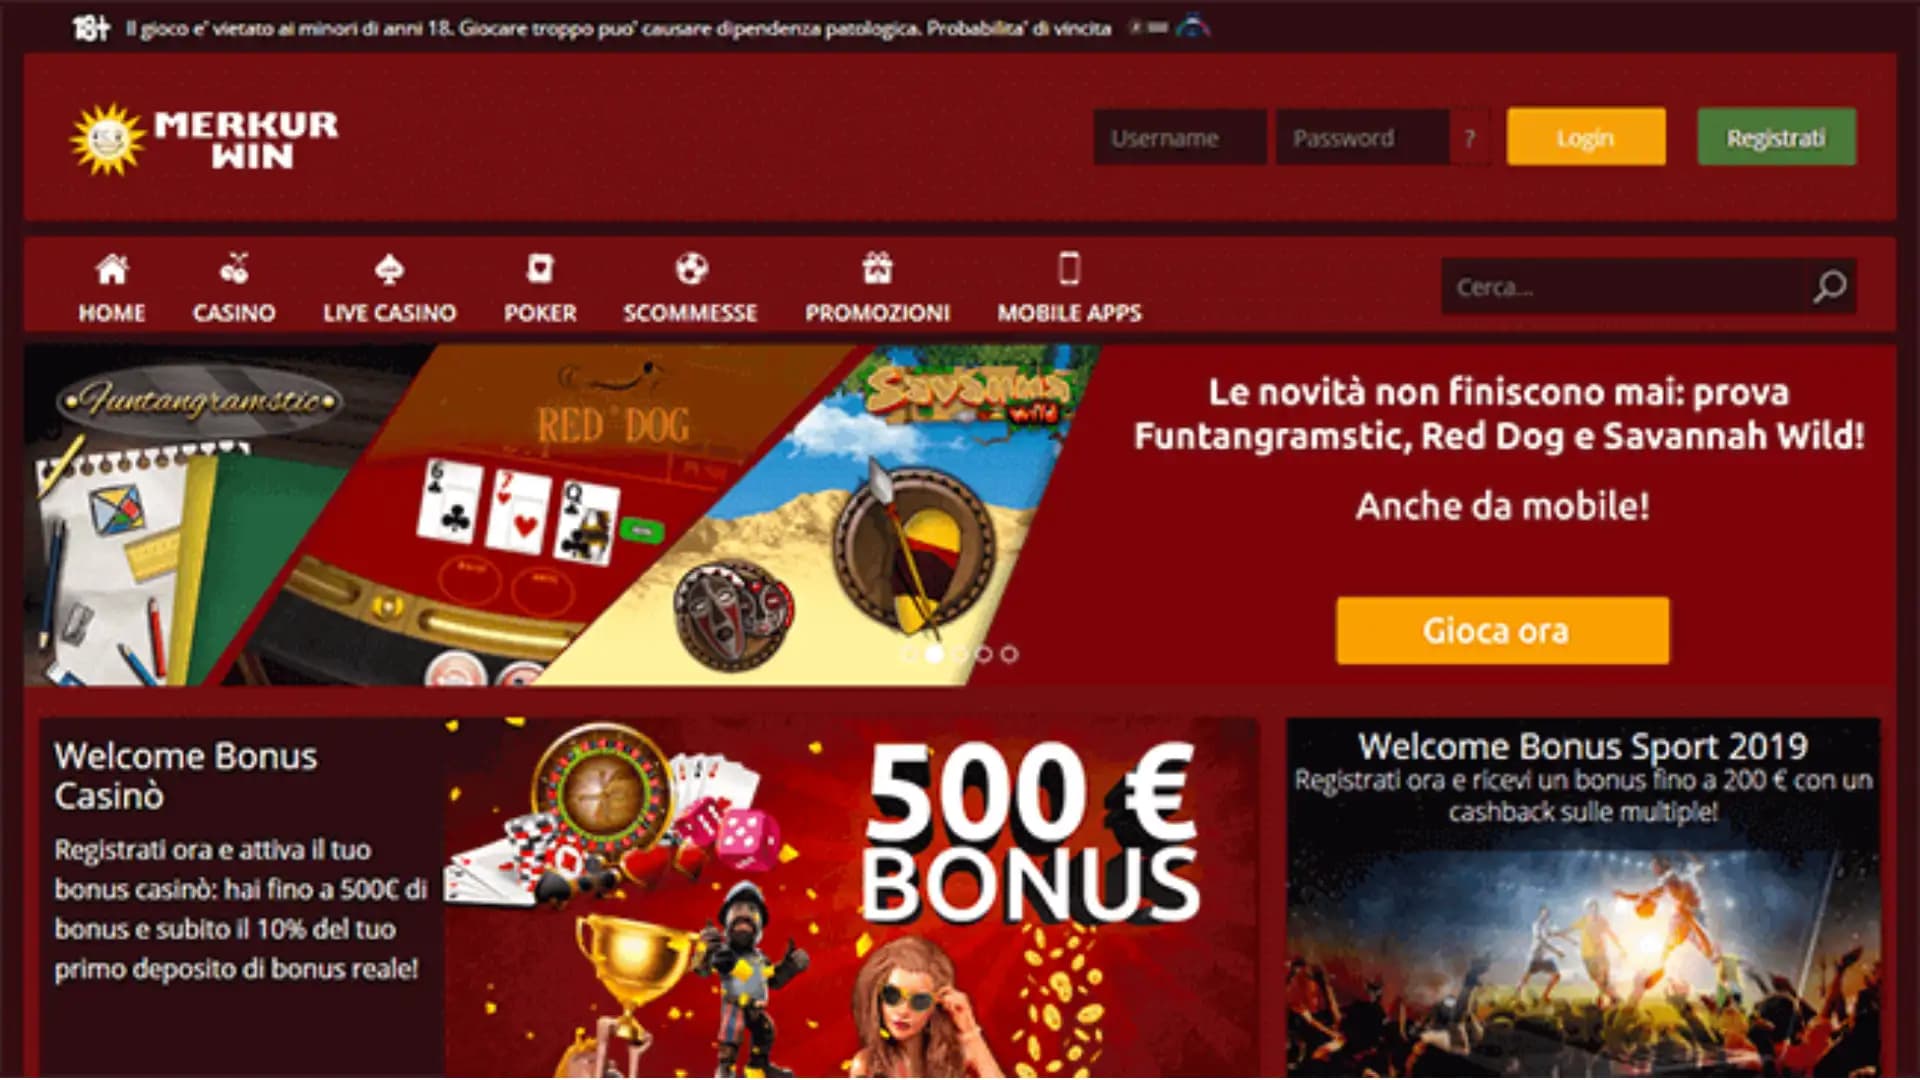The width and height of the screenshot is (1920, 1080).
Task: Select the last carousel dot
Action: tap(1010, 654)
